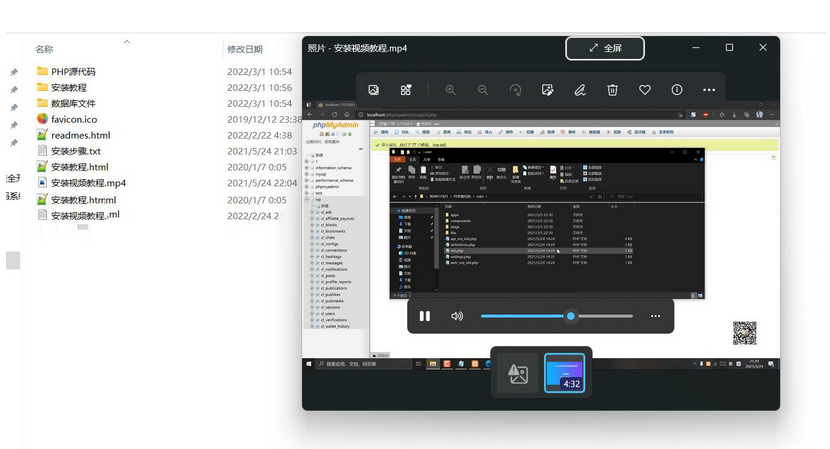The height and width of the screenshot is (449, 830).
Task: Select the PHP源代码 folder
Action: (x=73, y=72)
